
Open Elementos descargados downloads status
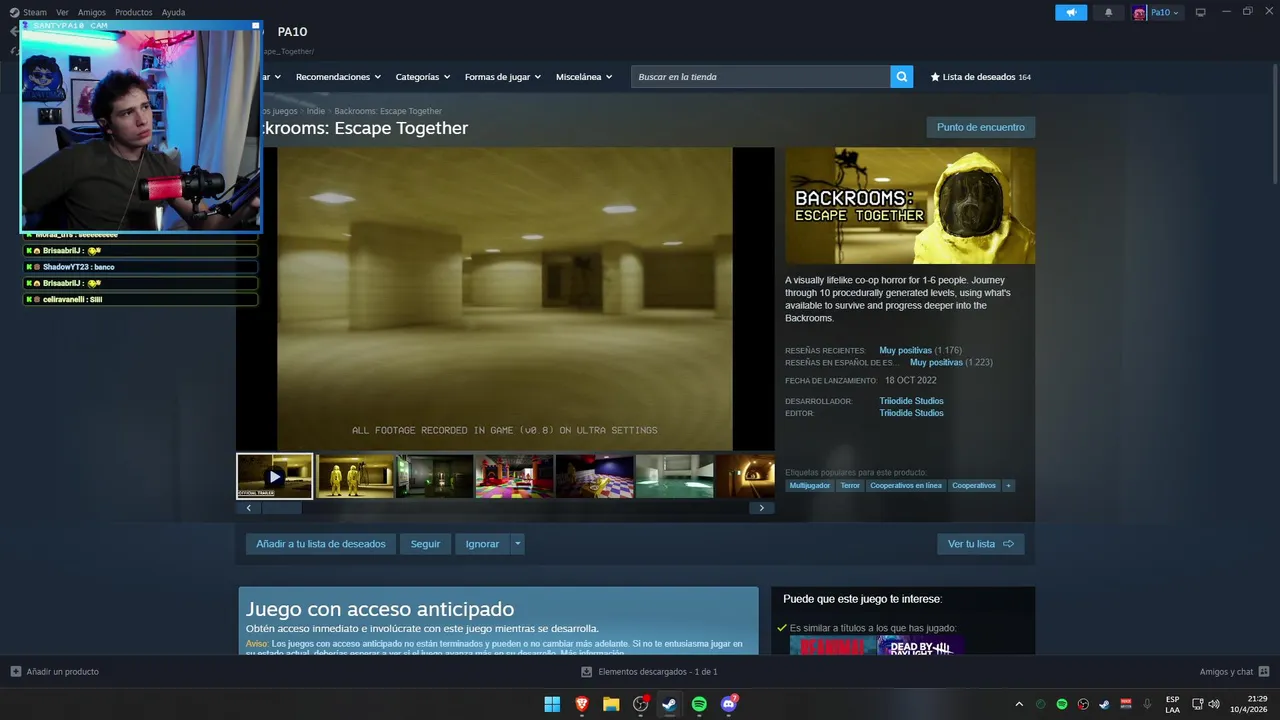tap(649, 672)
